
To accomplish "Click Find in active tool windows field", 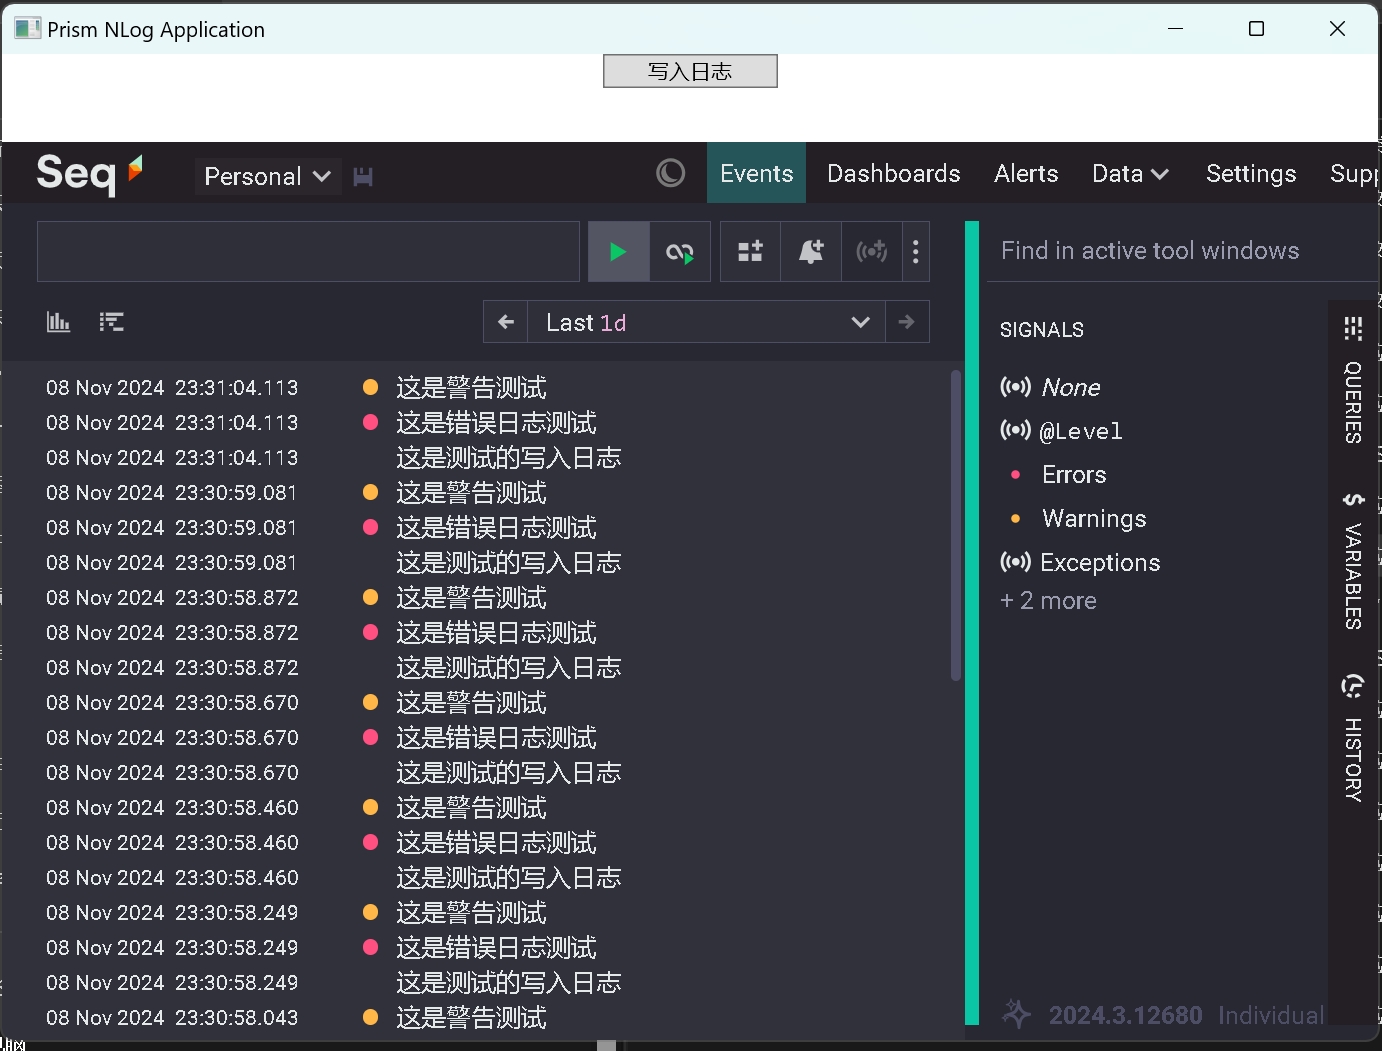I will [1180, 251].
